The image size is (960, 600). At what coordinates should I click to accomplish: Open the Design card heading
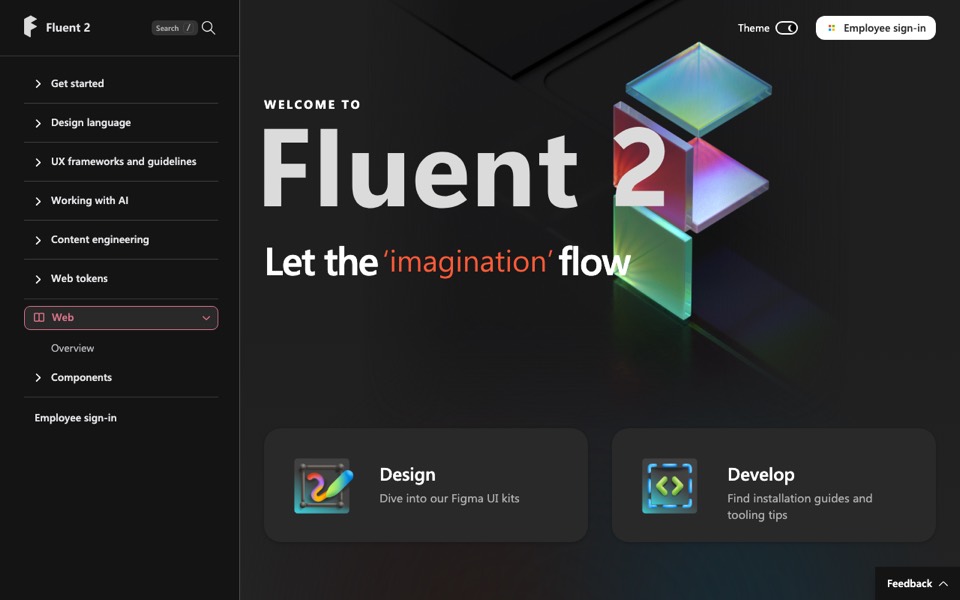point(407,474)
